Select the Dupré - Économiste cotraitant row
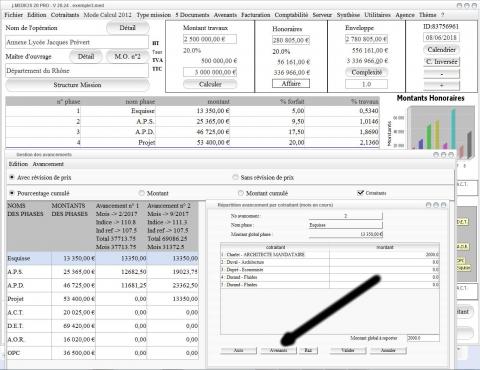The width and height of the screenshot is (480, 370). click(330, 270)
